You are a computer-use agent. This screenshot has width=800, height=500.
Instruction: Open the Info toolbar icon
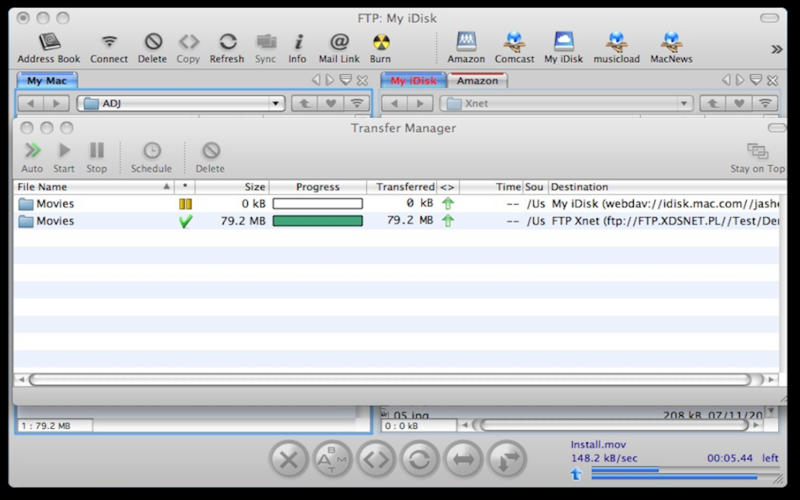[x=297, y=48]
